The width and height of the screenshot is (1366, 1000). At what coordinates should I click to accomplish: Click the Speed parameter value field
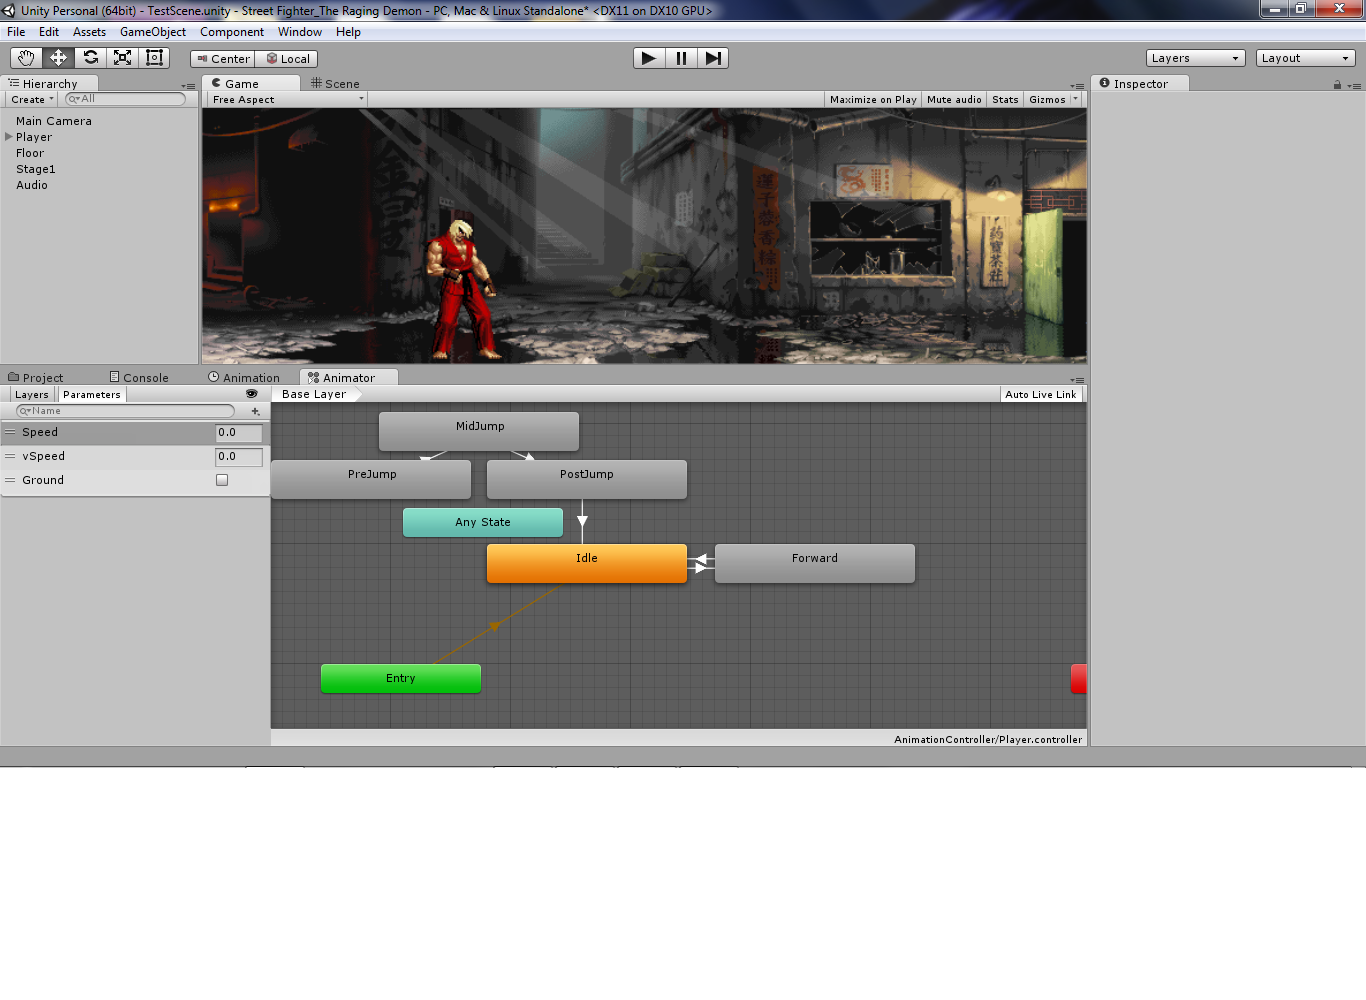tap(239, 433)
